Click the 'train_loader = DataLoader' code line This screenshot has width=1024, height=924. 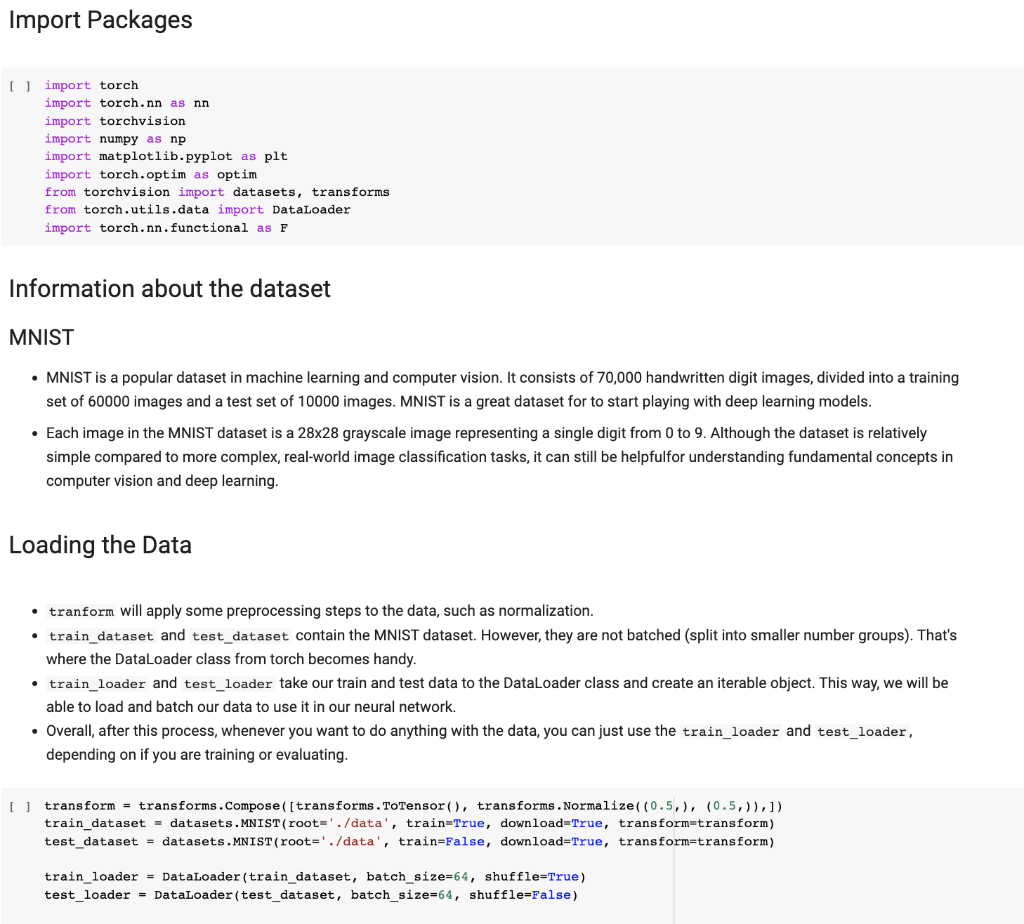[x=315, y=877]
